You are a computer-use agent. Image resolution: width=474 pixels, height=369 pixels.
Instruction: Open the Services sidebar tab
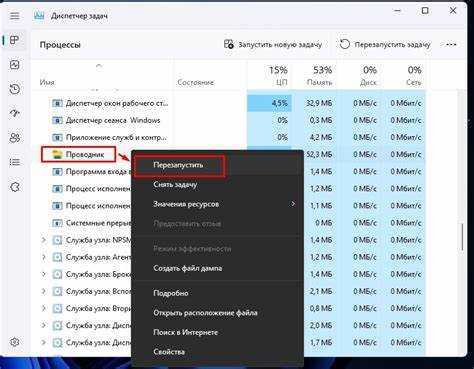15,187
